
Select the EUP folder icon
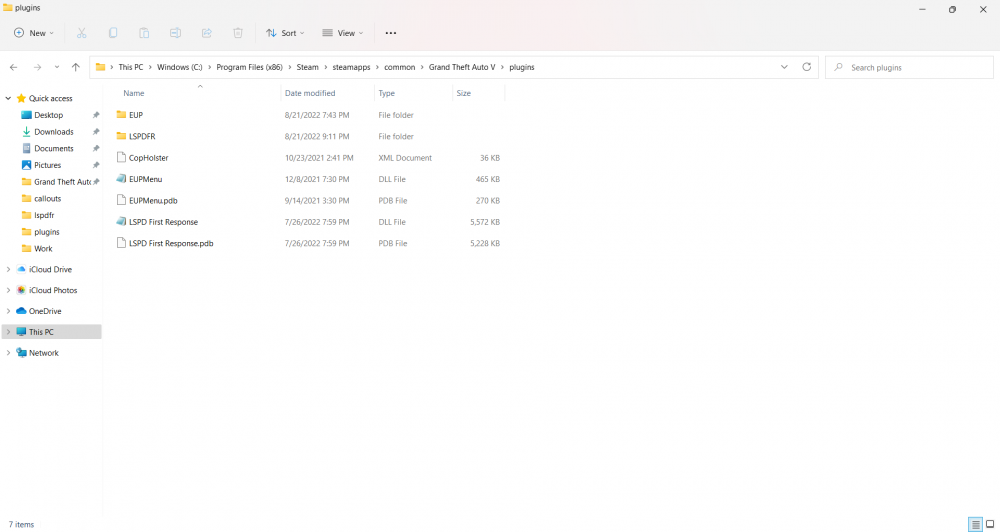point(121,115)
